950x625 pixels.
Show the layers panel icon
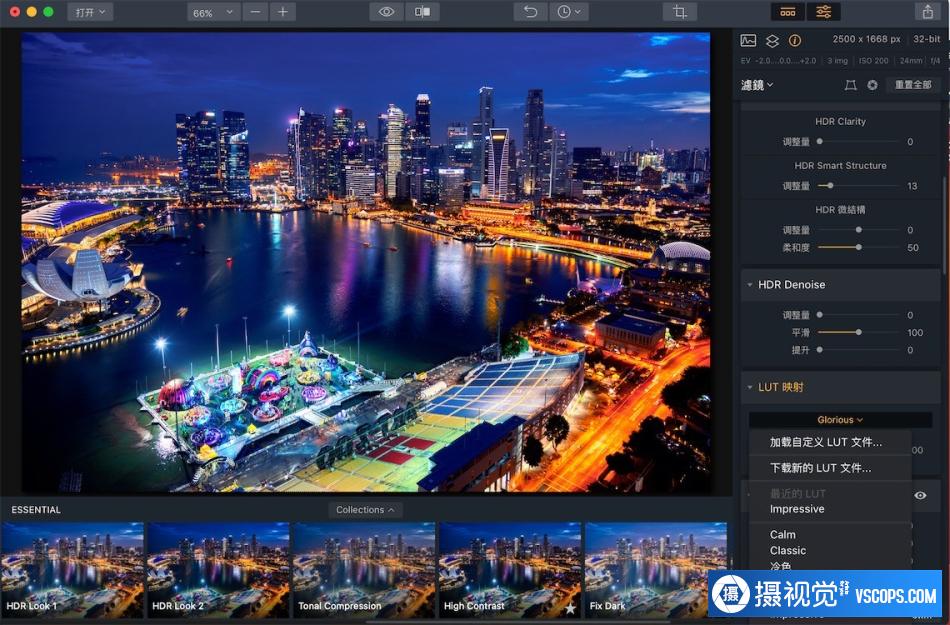[x=772, y=41]
